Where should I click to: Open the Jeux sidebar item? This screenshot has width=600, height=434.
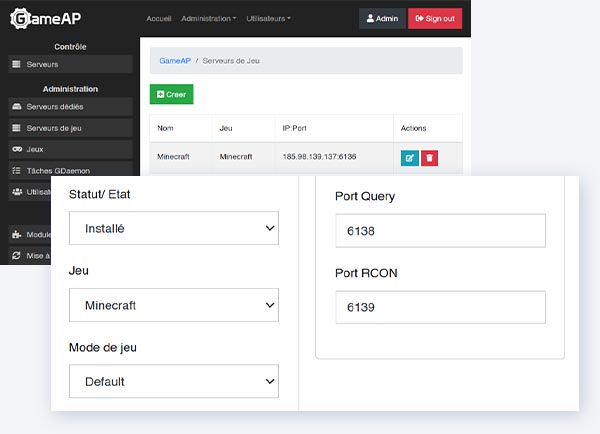pos(70,149)
